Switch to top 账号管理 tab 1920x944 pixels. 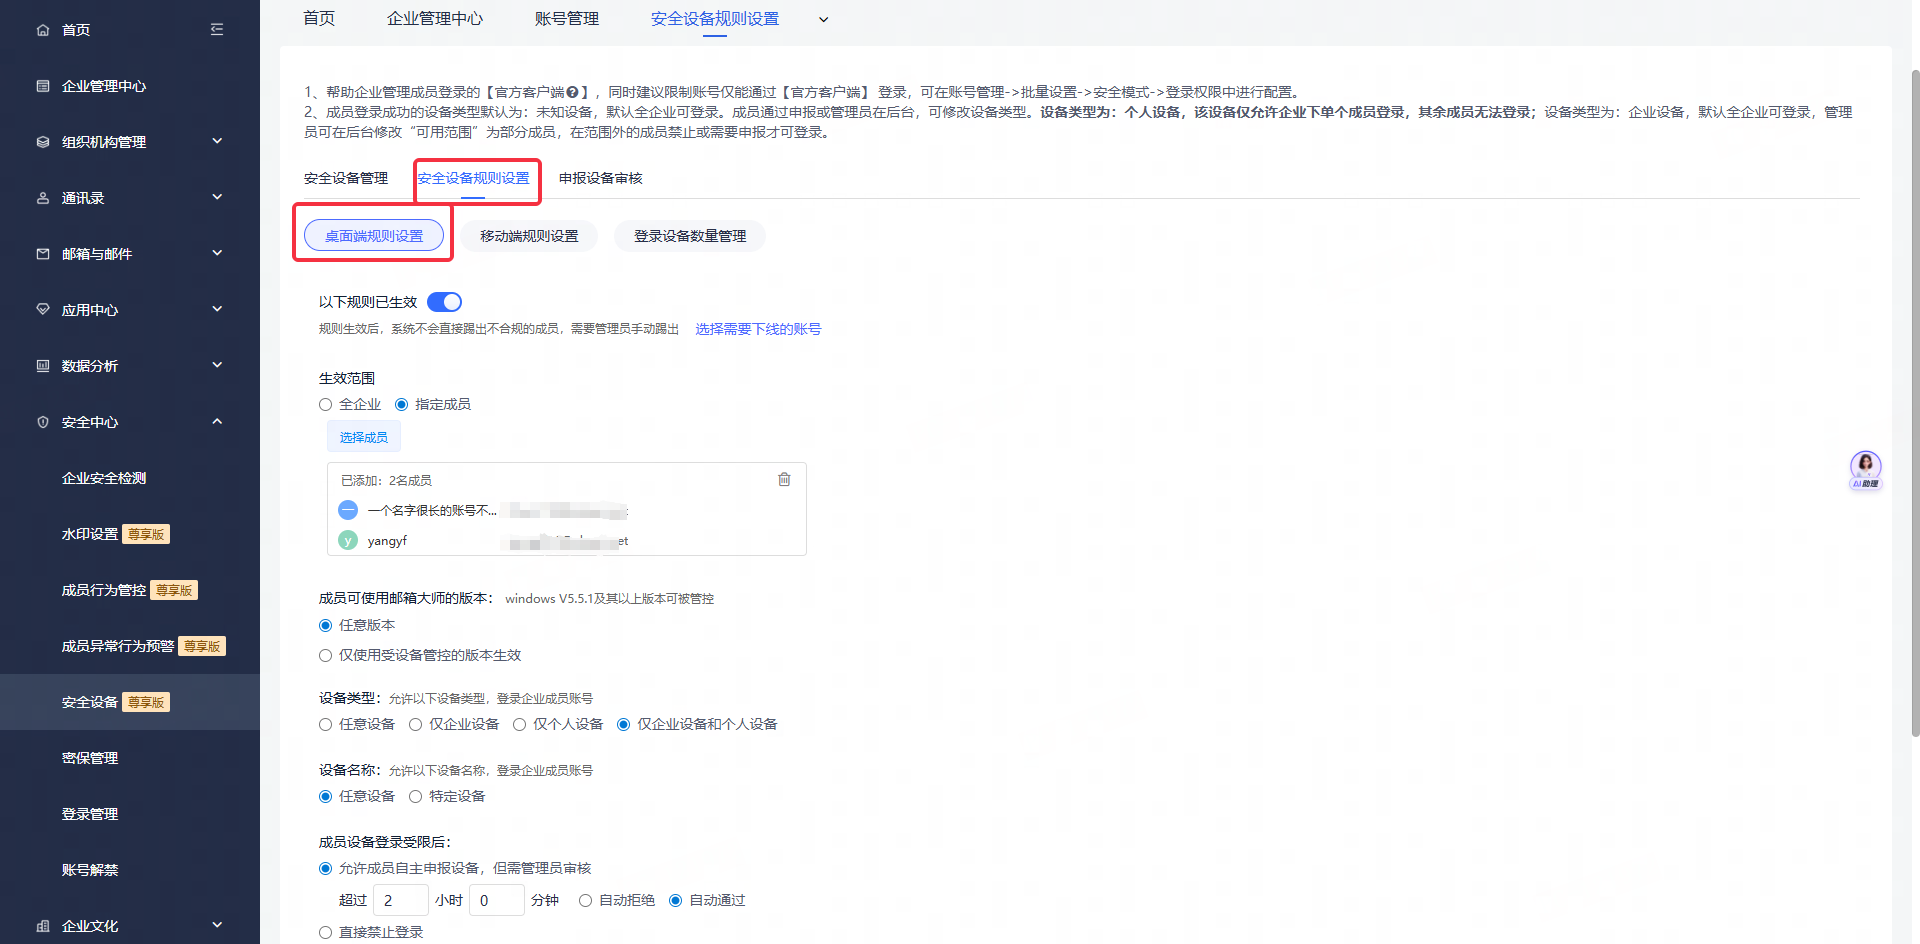coord(567,18)
